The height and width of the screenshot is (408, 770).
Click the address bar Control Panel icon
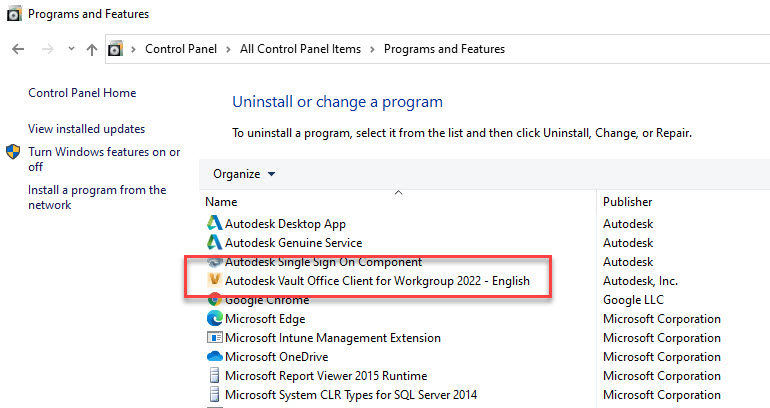[115, 49]
